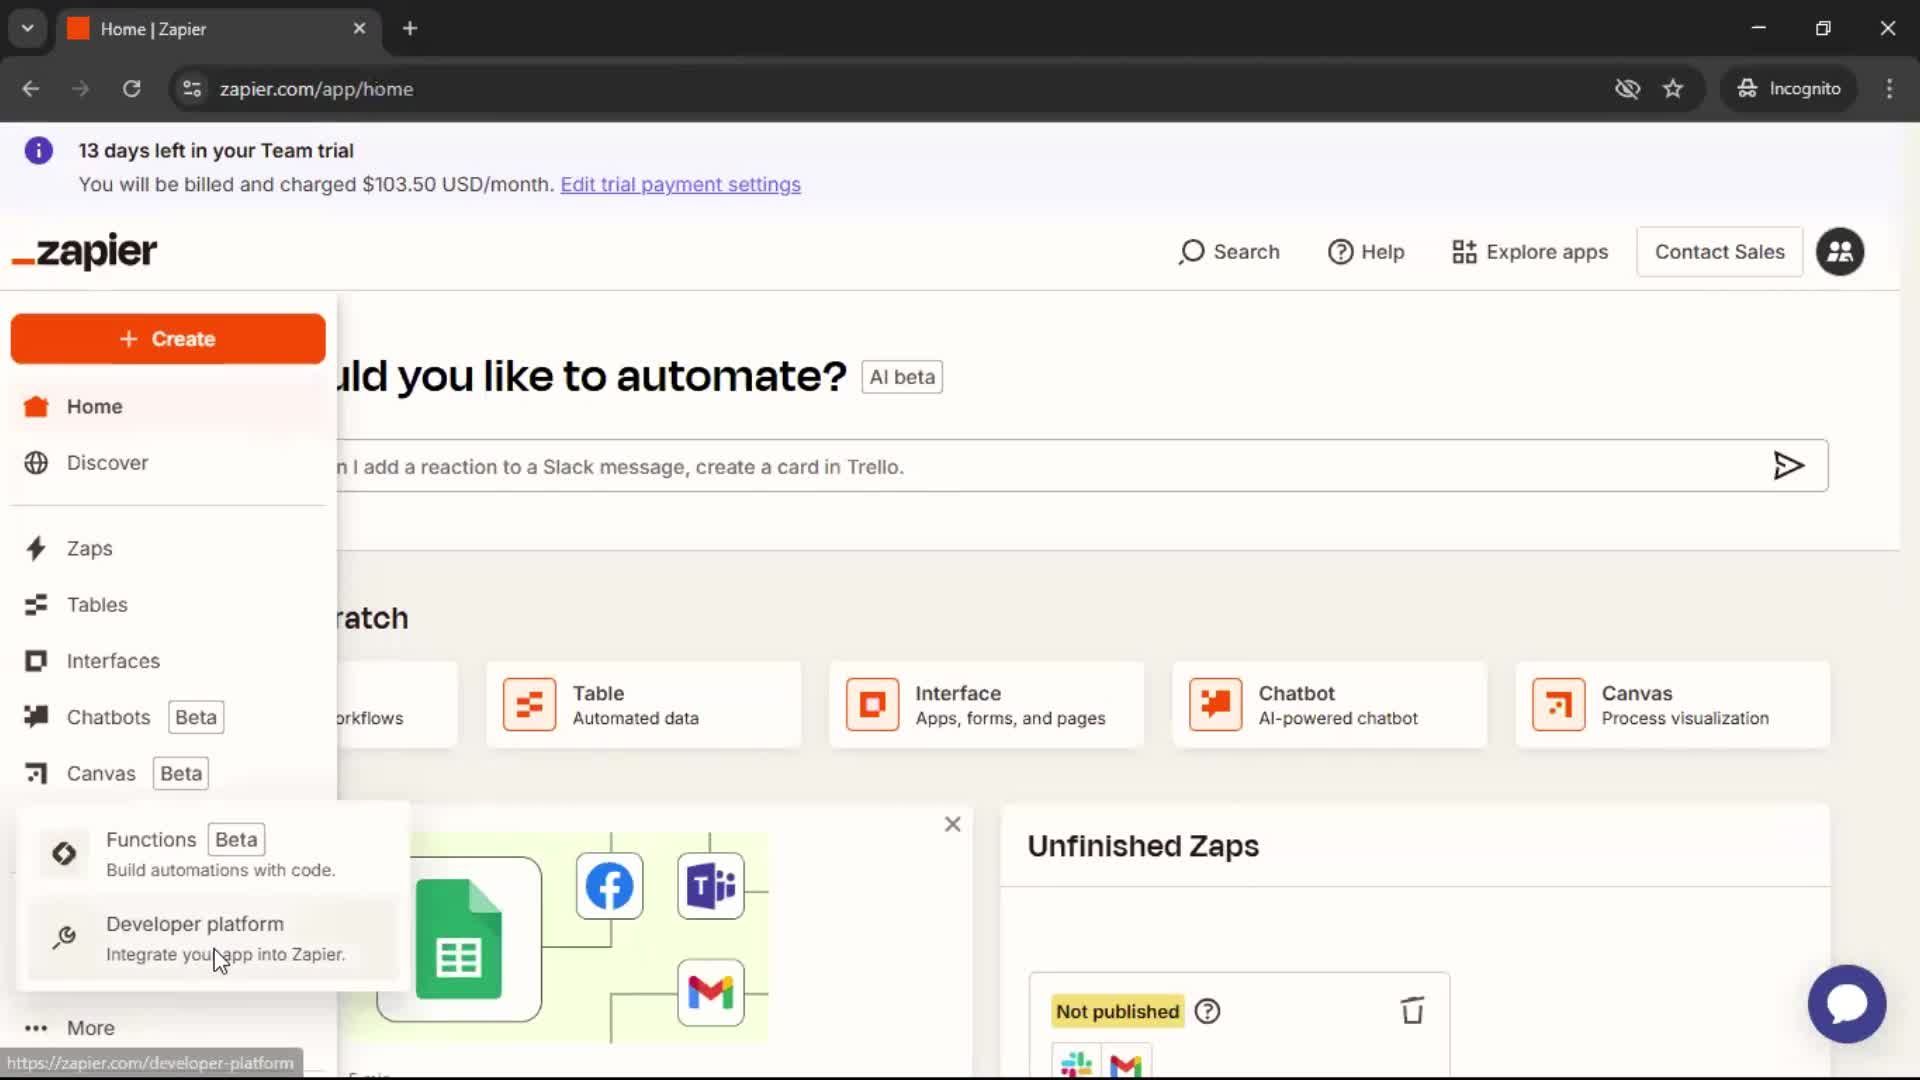Click the Gmail icon in the illustration

coord(711,992)
